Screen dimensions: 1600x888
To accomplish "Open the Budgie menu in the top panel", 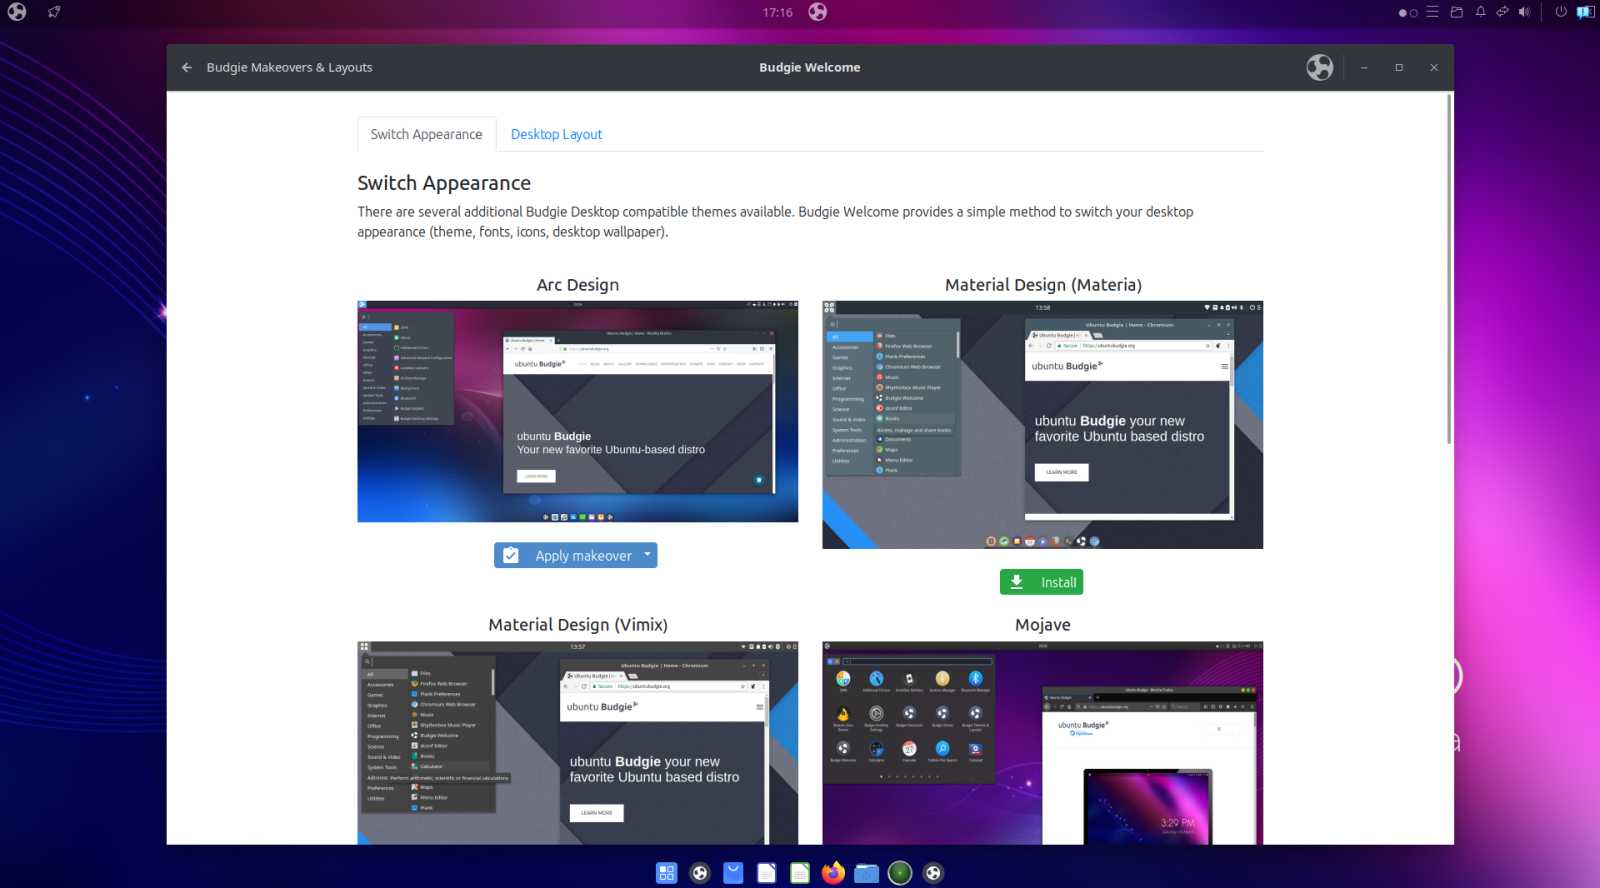I will click(17, 12).
